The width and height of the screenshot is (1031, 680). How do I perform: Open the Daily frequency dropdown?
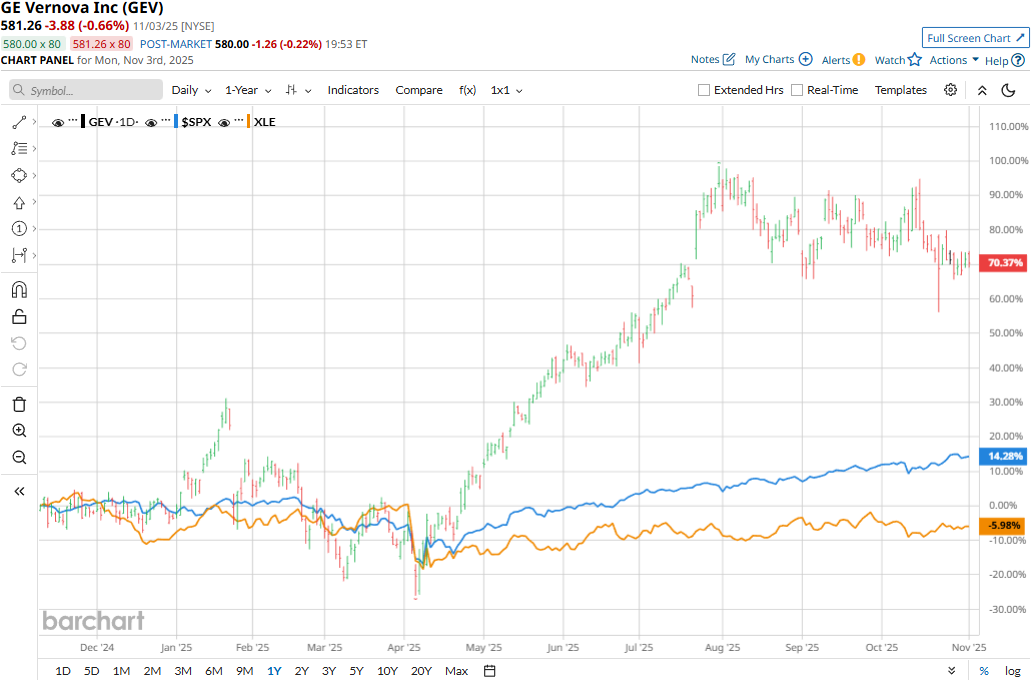(191, 90)
